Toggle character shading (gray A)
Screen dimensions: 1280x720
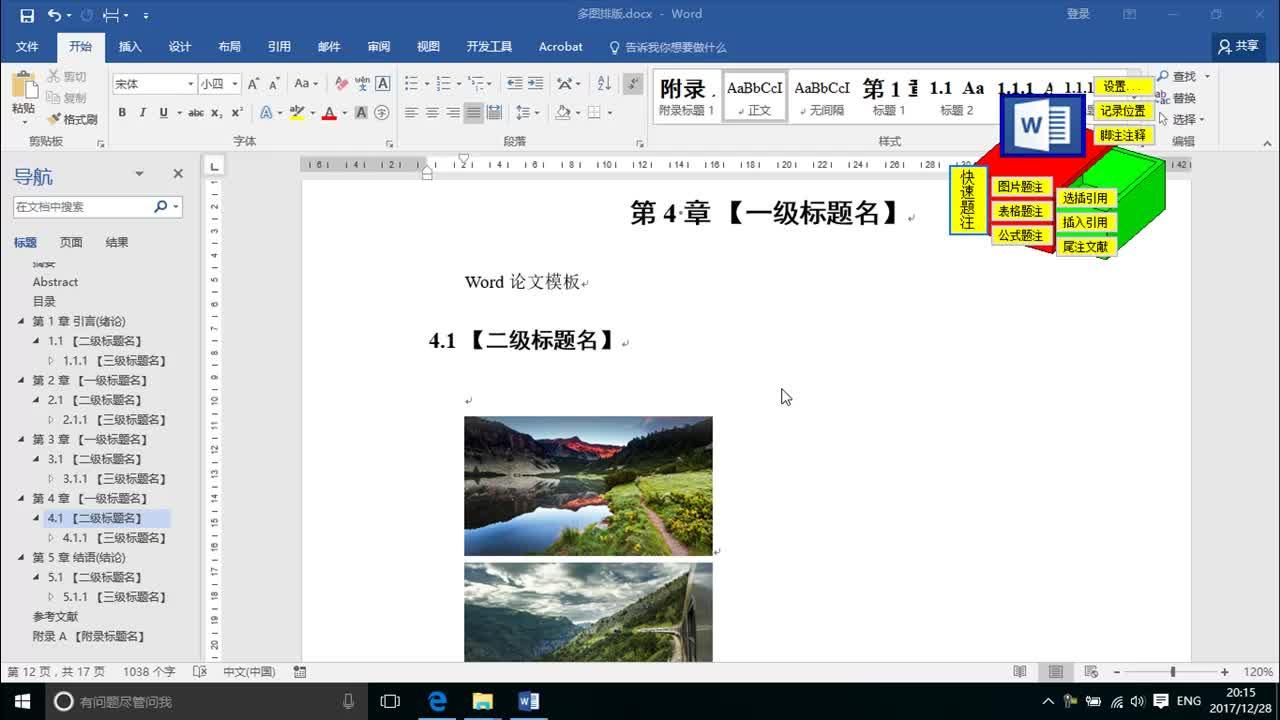pyautogui.click(x=361, y=113)
